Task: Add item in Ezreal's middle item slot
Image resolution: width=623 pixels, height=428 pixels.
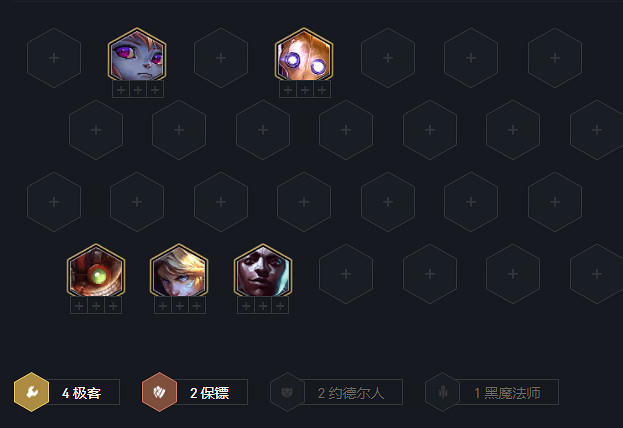Action: click(180, 306)
